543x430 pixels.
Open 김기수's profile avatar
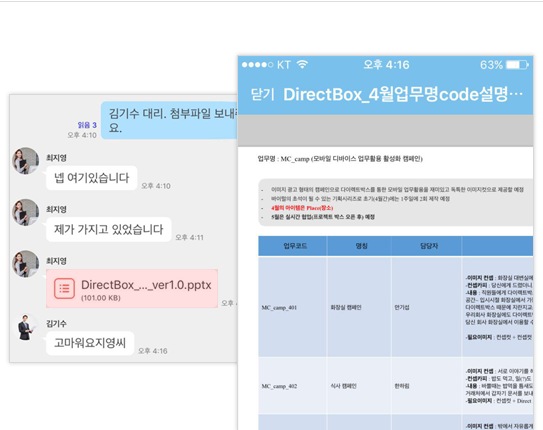26,327
